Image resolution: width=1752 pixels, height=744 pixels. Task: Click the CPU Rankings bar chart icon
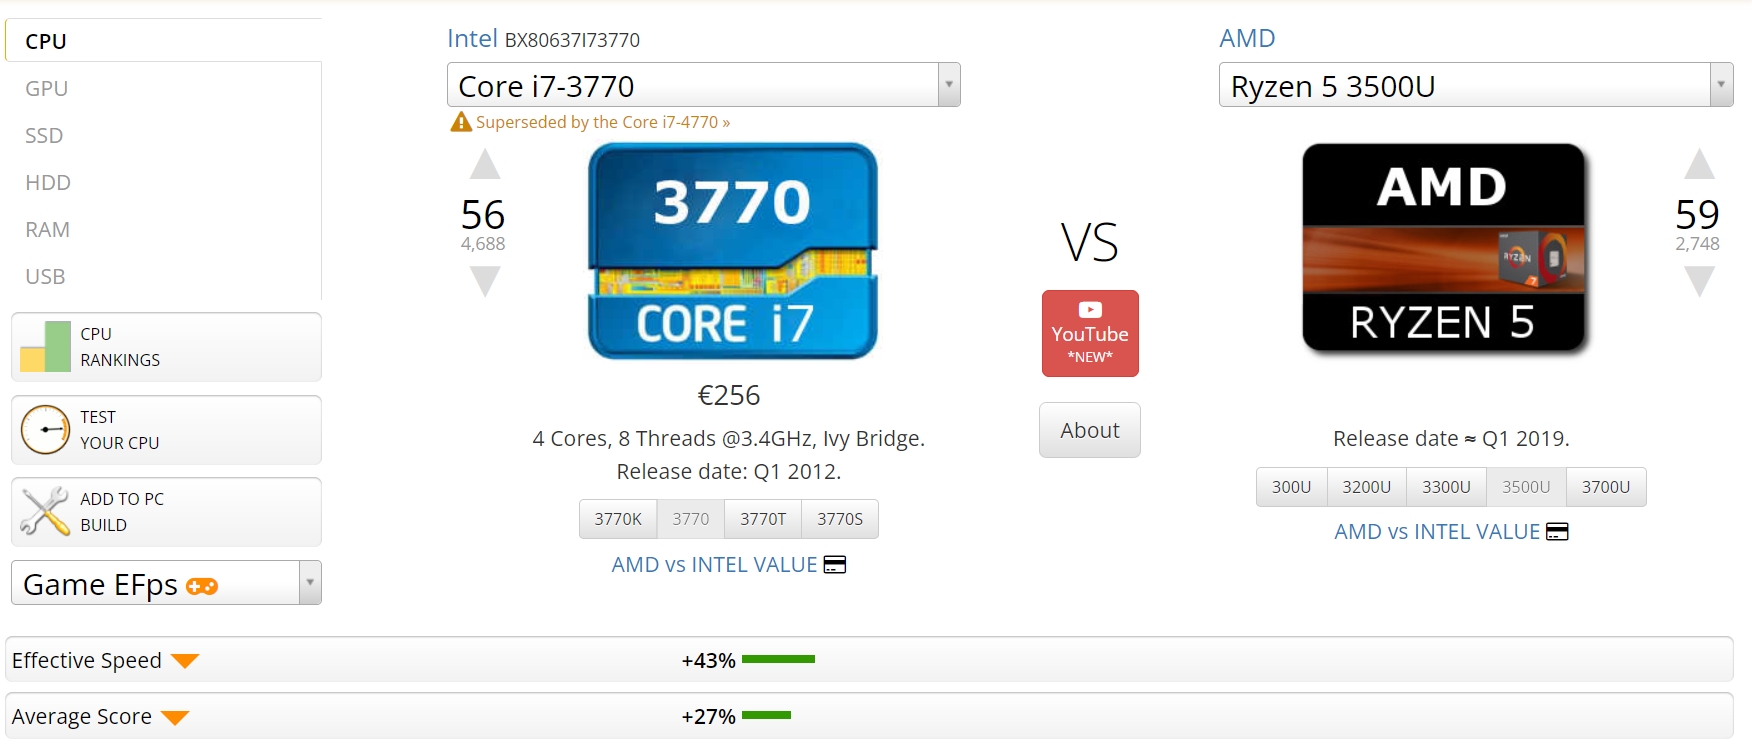click(46, 347)
